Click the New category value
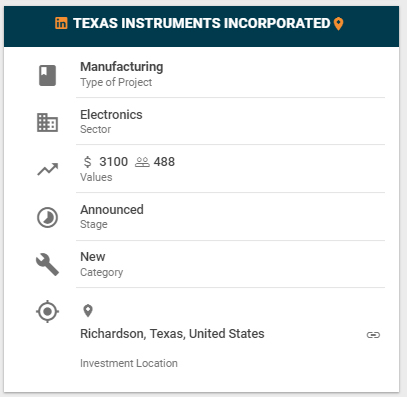Screen dimensions: 407x398 tap(93, 257)
